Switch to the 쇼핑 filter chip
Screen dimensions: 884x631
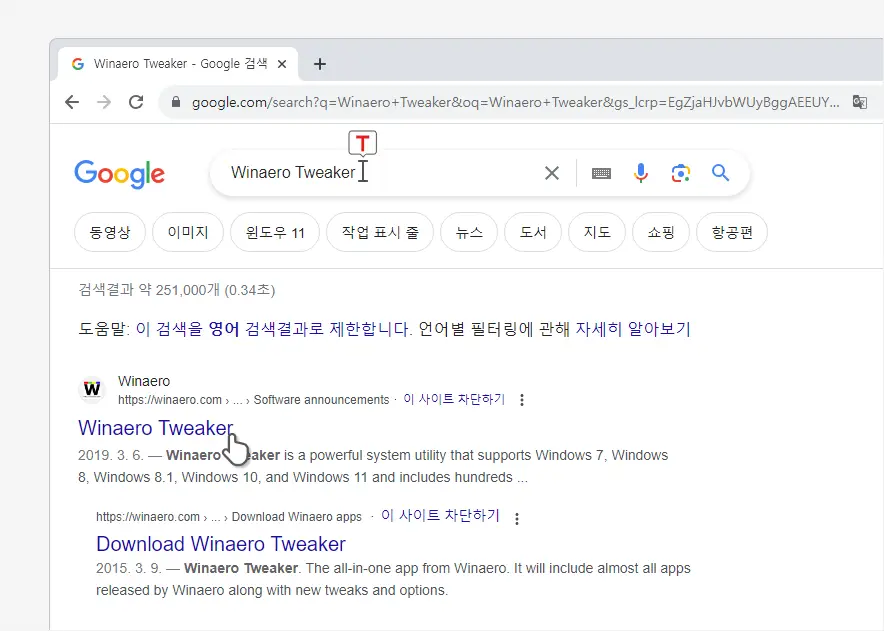660,232
